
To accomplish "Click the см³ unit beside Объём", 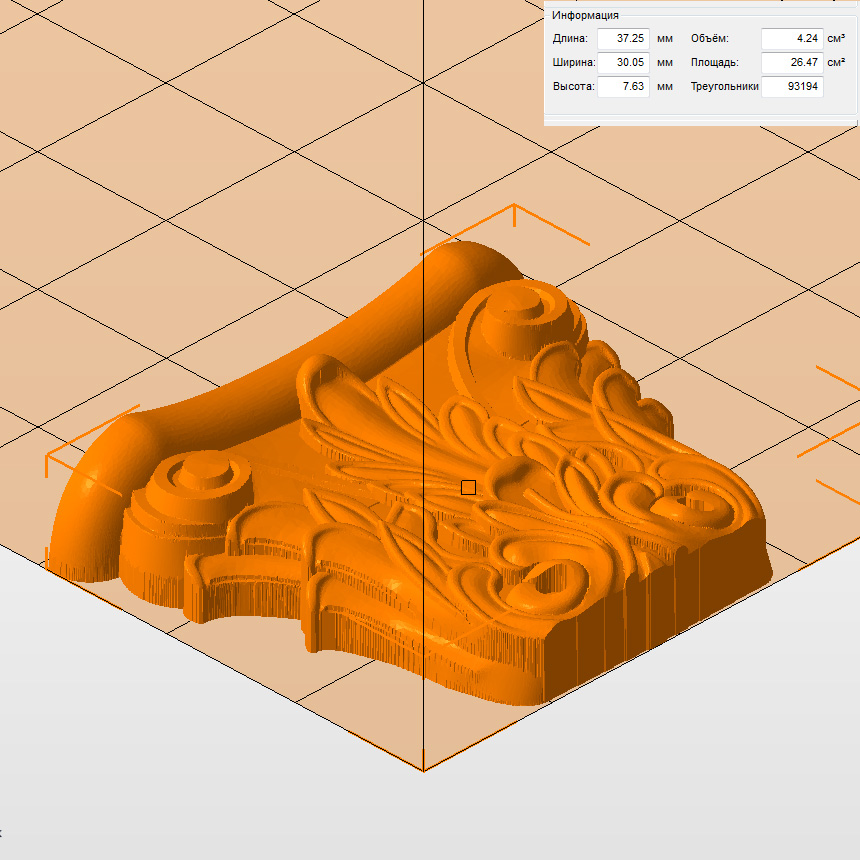I will (x=836, y=39).
